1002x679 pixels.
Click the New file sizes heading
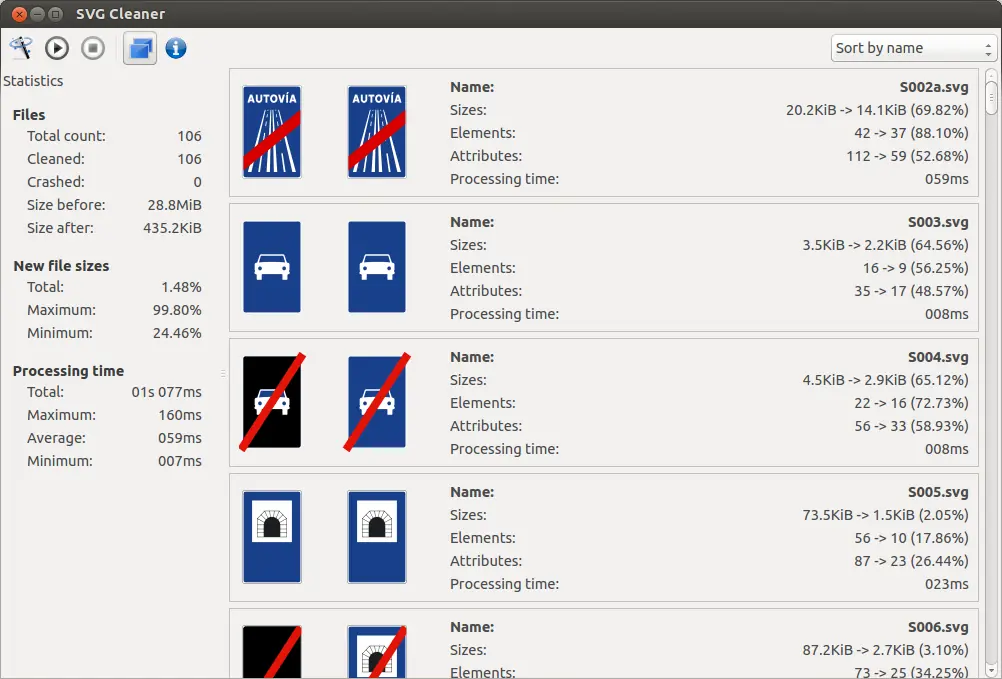(61, 266)
